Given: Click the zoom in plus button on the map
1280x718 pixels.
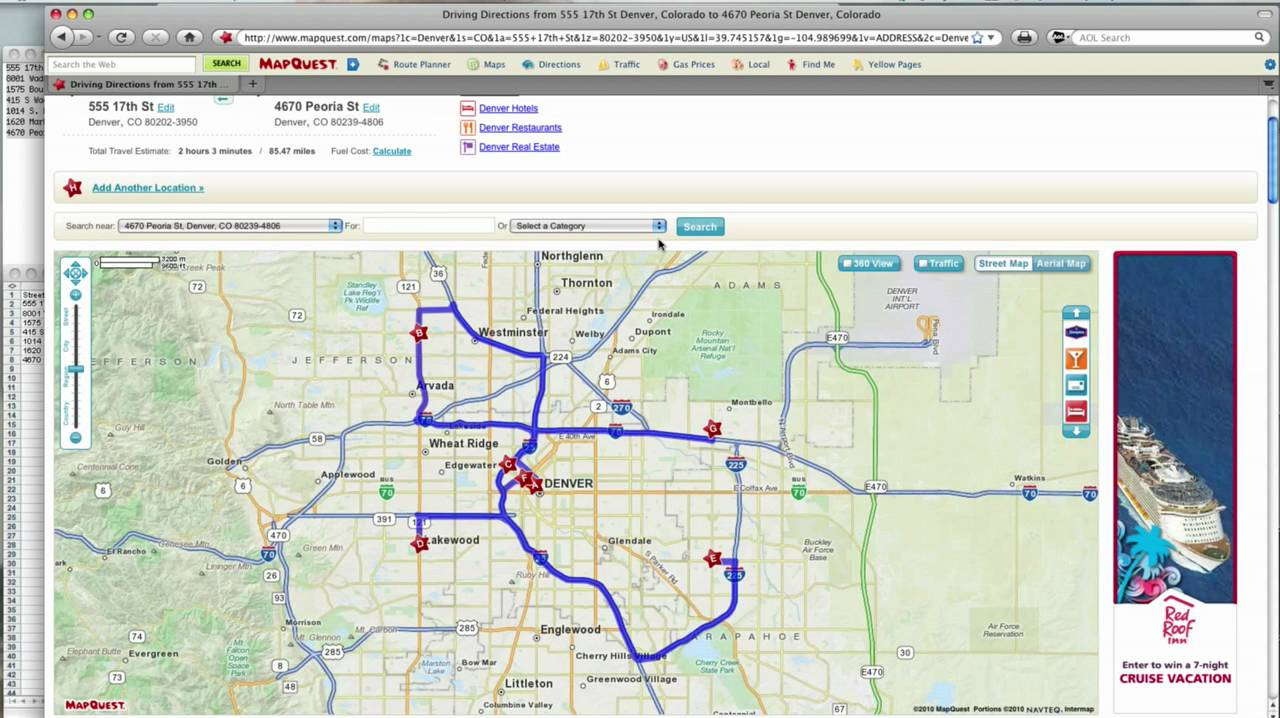Looking at the screenshot, I should click(x=75, y=295).
